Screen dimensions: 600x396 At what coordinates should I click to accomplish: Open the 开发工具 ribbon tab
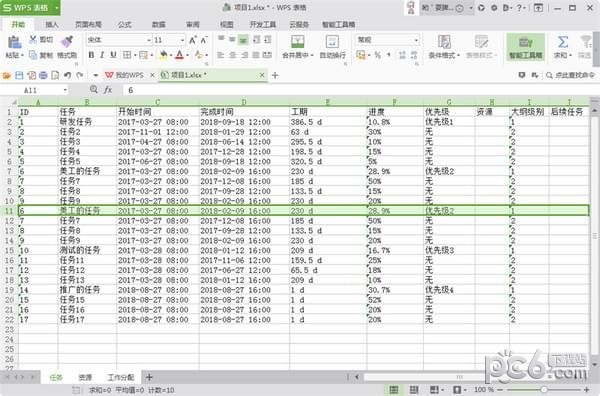tap(263, 24)
